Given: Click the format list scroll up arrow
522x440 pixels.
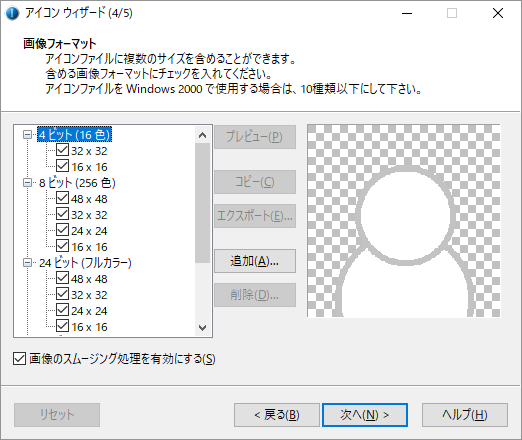Looking at the screenshot, I should coord(202,135).
